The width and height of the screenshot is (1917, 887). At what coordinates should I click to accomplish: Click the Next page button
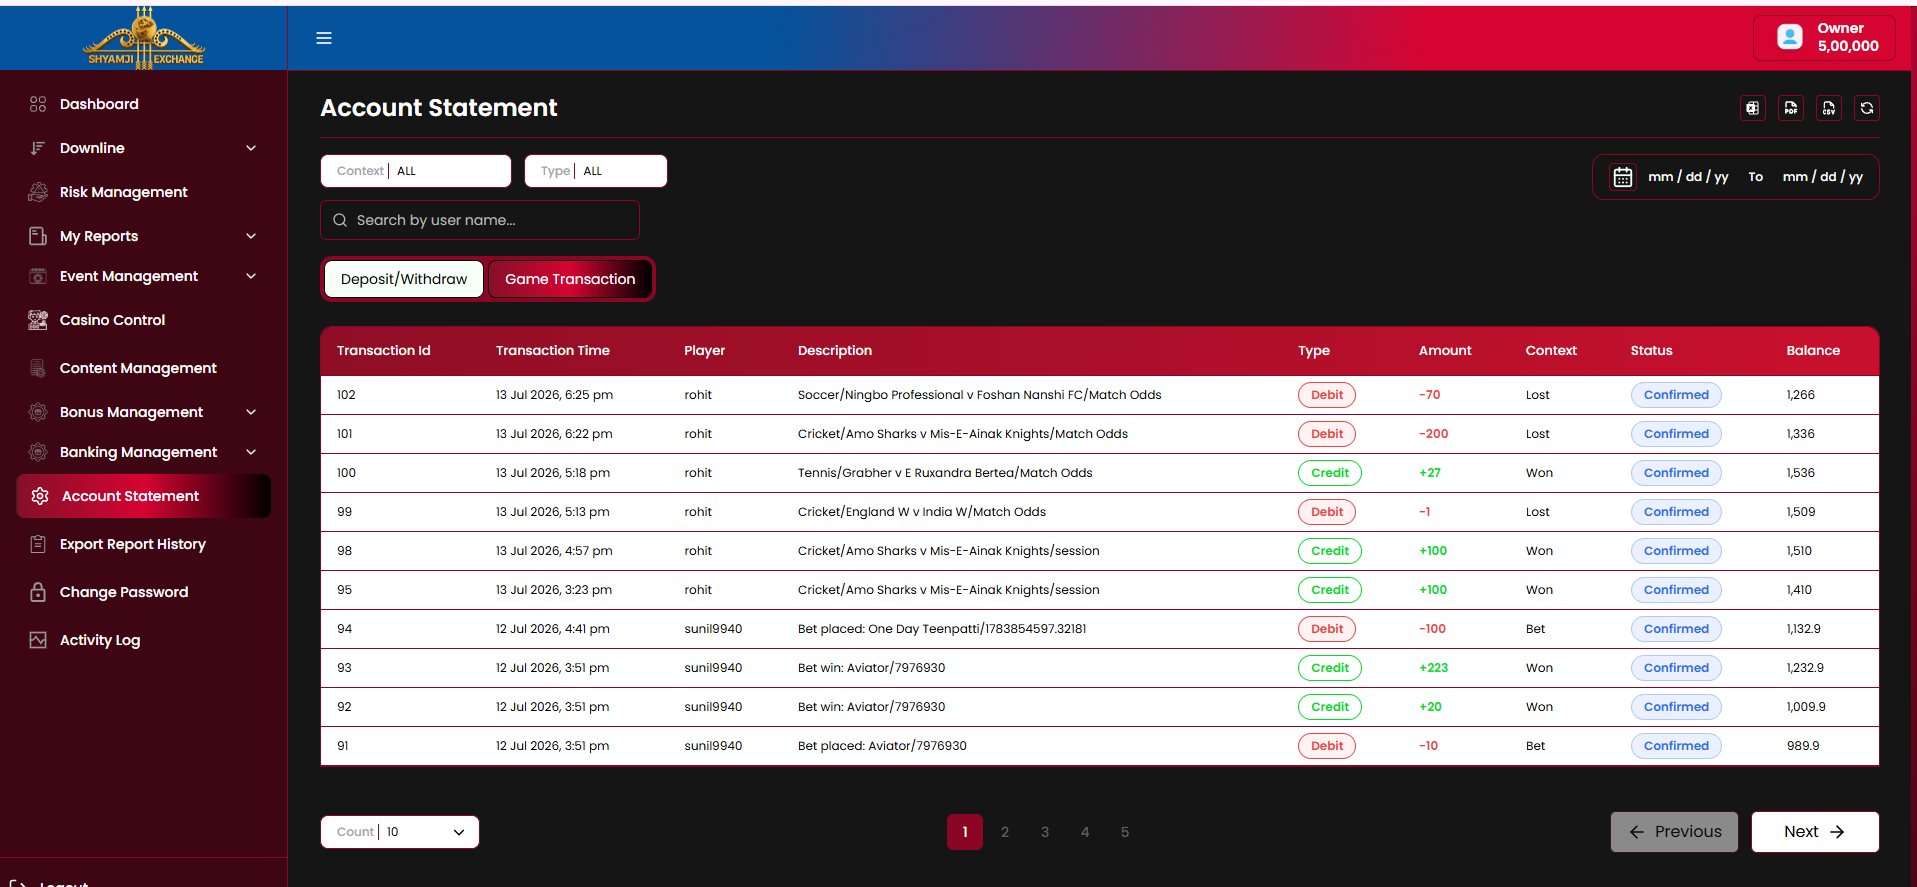point(1815,832)
